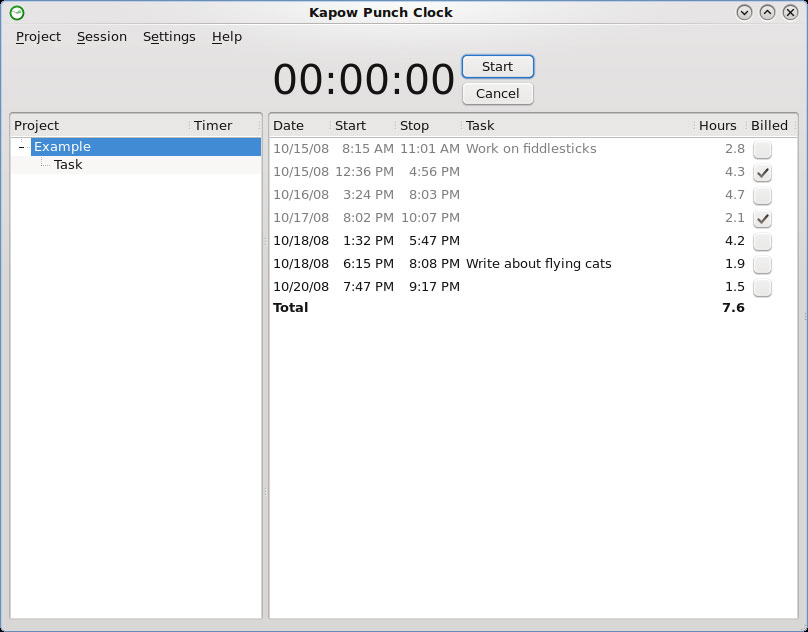
Task: Click the 12:36 PM start time
Action: [x=364, y=172]
